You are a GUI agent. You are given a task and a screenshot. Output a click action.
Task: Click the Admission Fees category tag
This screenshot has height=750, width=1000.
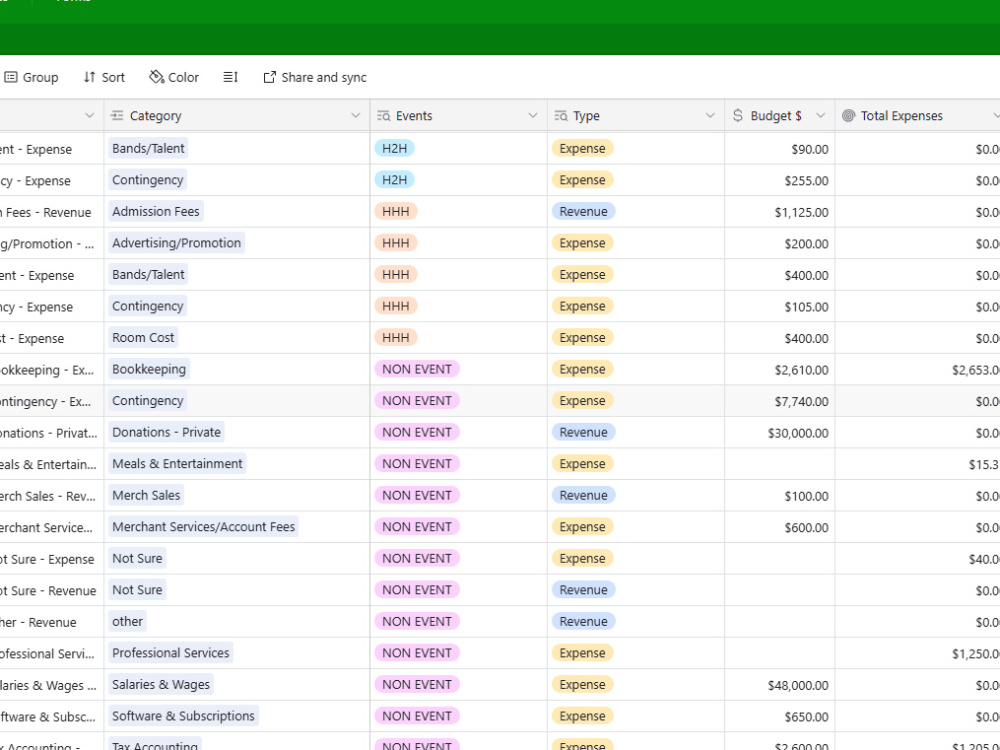156,212
